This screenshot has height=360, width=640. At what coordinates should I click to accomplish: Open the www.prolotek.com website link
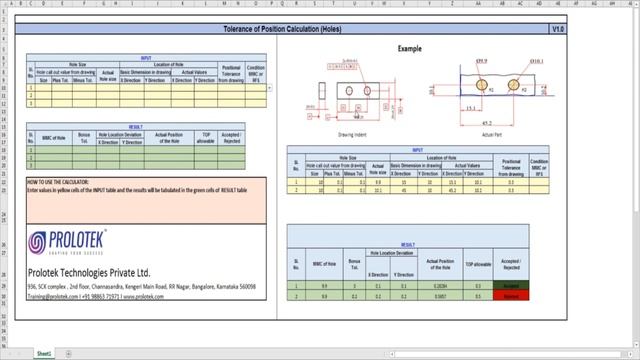143,297
